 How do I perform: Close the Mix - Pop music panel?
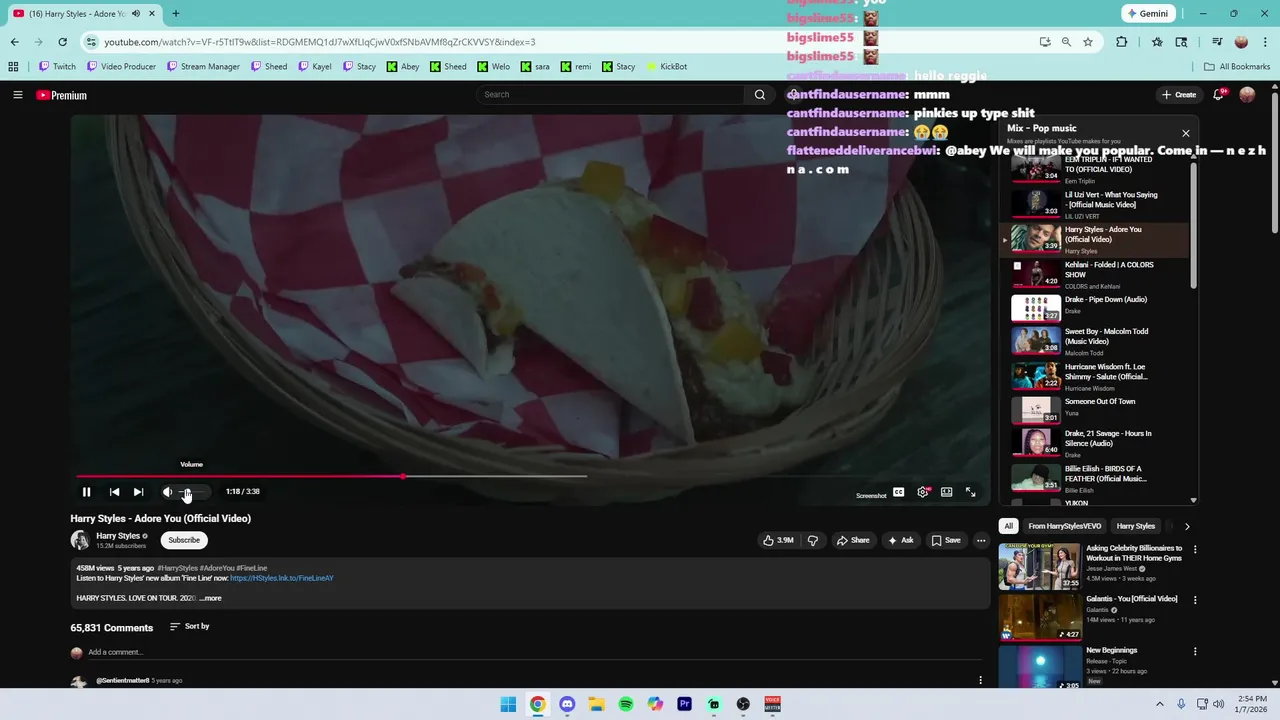click(x=1186, y=133)
